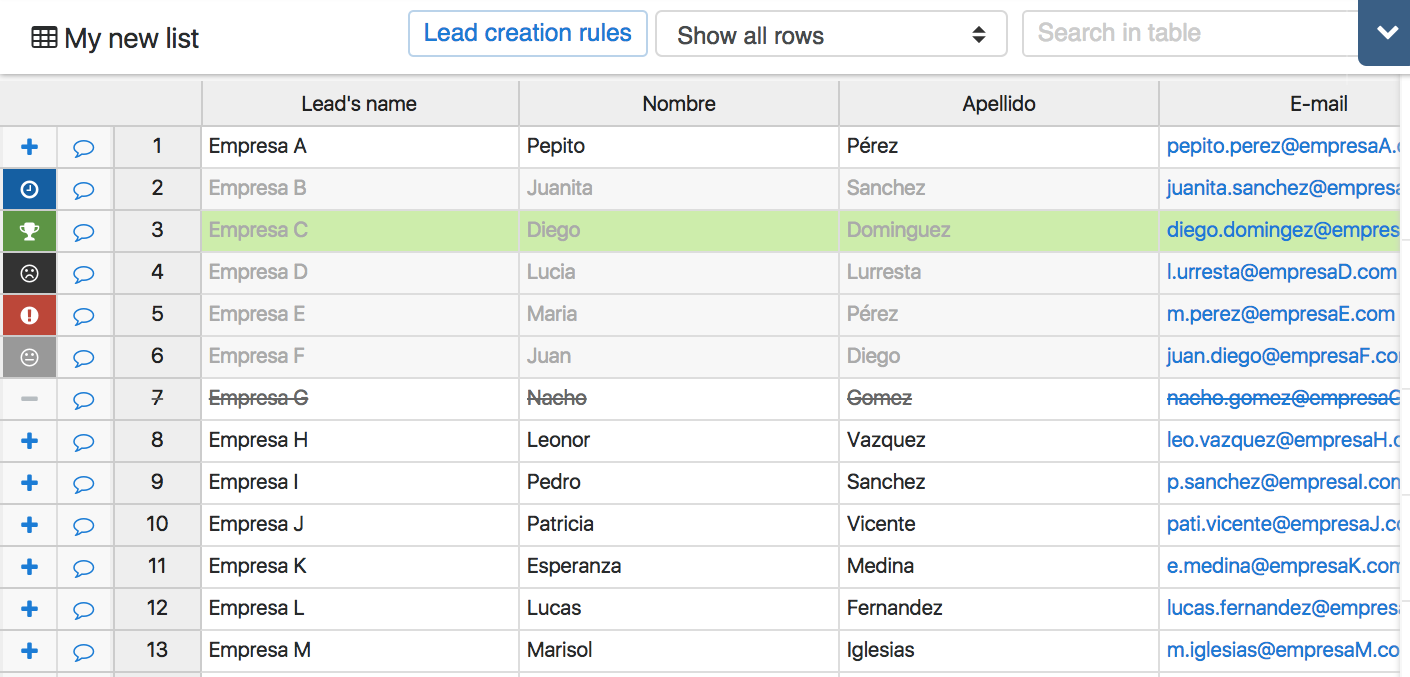Click the Apellido column header
This screenshot has height=677, width=1410.
click(x=998, y=104)
